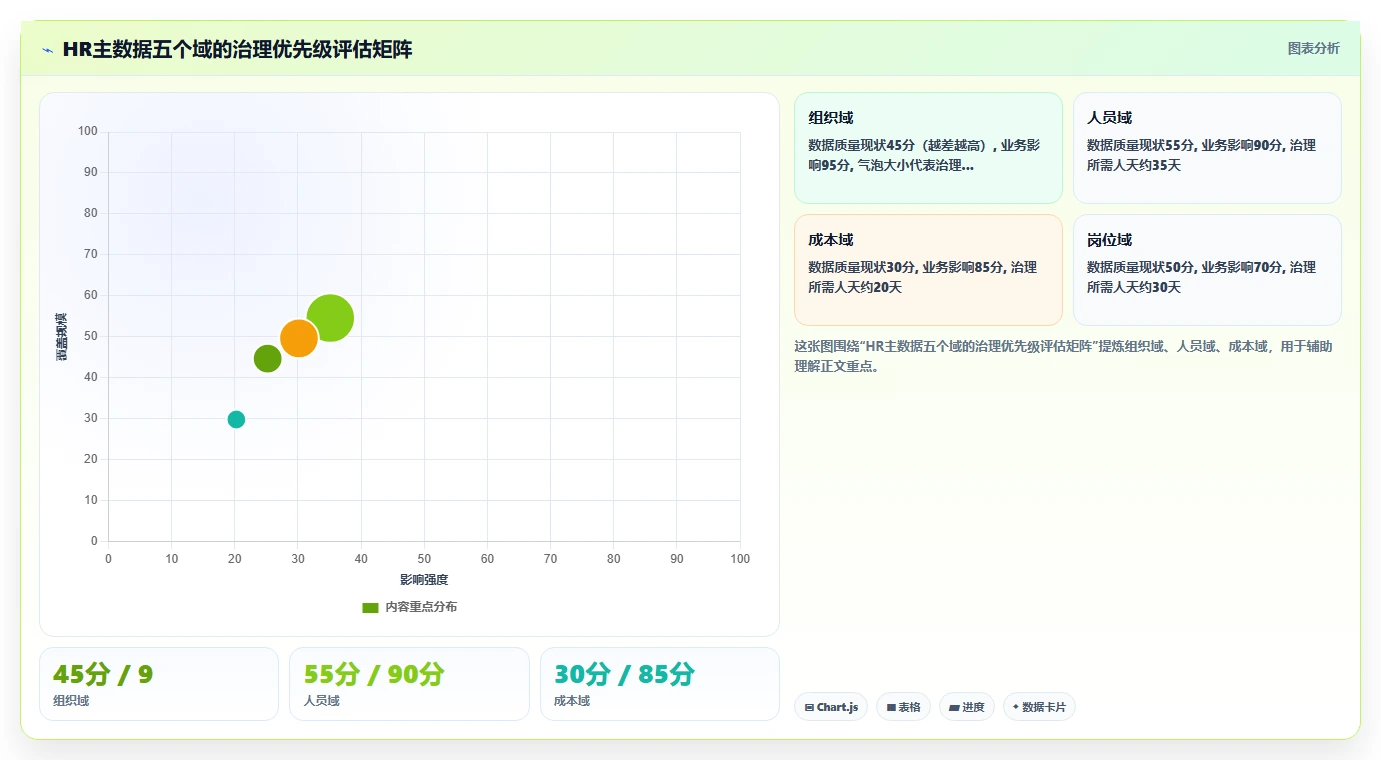This screenshot has width=1381, height=760.
Task: Click the 内容重点分布 legend label
Action: (421, 607)
